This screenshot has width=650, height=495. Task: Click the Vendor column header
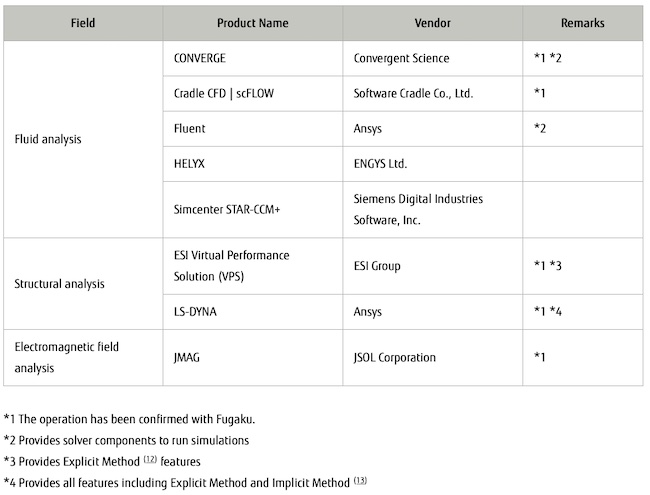click(x=433, y=23)
